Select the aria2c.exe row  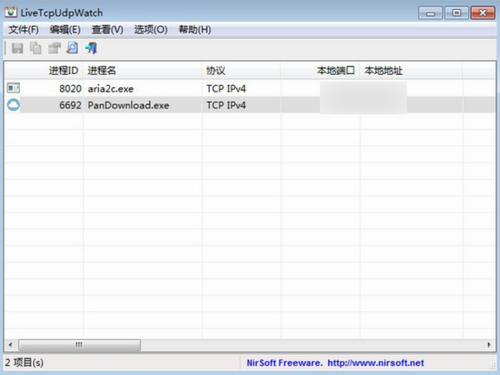point(250,88)
